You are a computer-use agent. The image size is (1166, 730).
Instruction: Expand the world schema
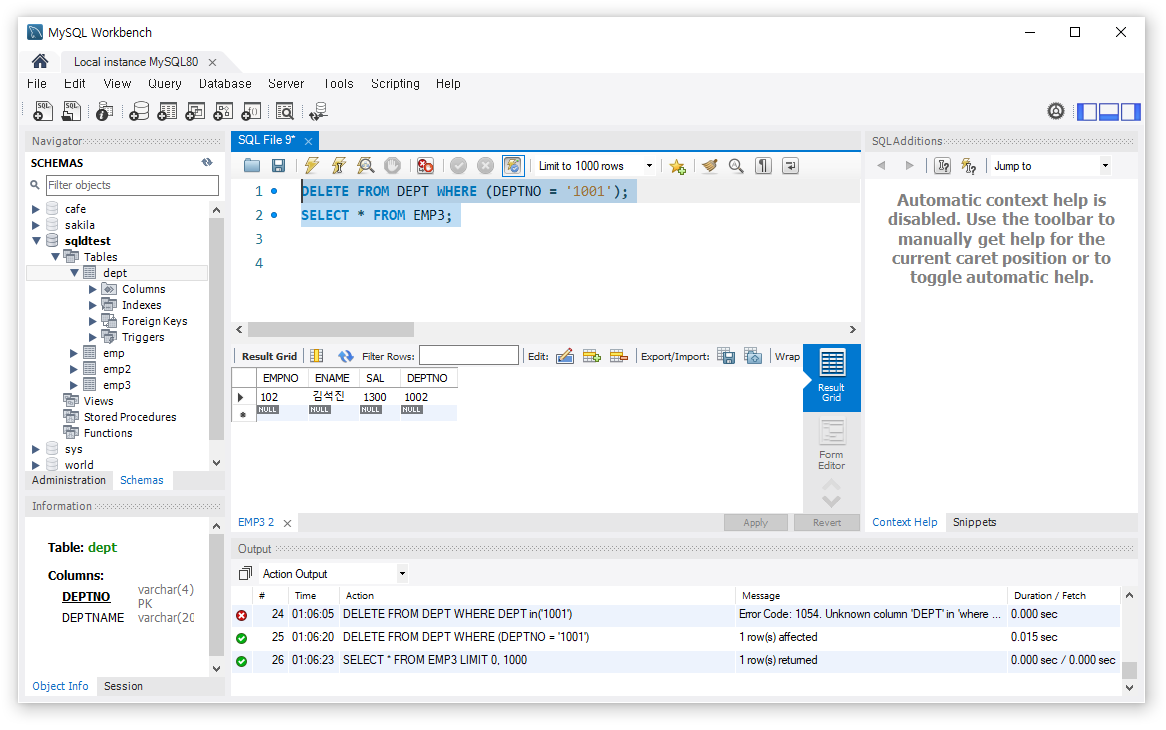(36, 465)
